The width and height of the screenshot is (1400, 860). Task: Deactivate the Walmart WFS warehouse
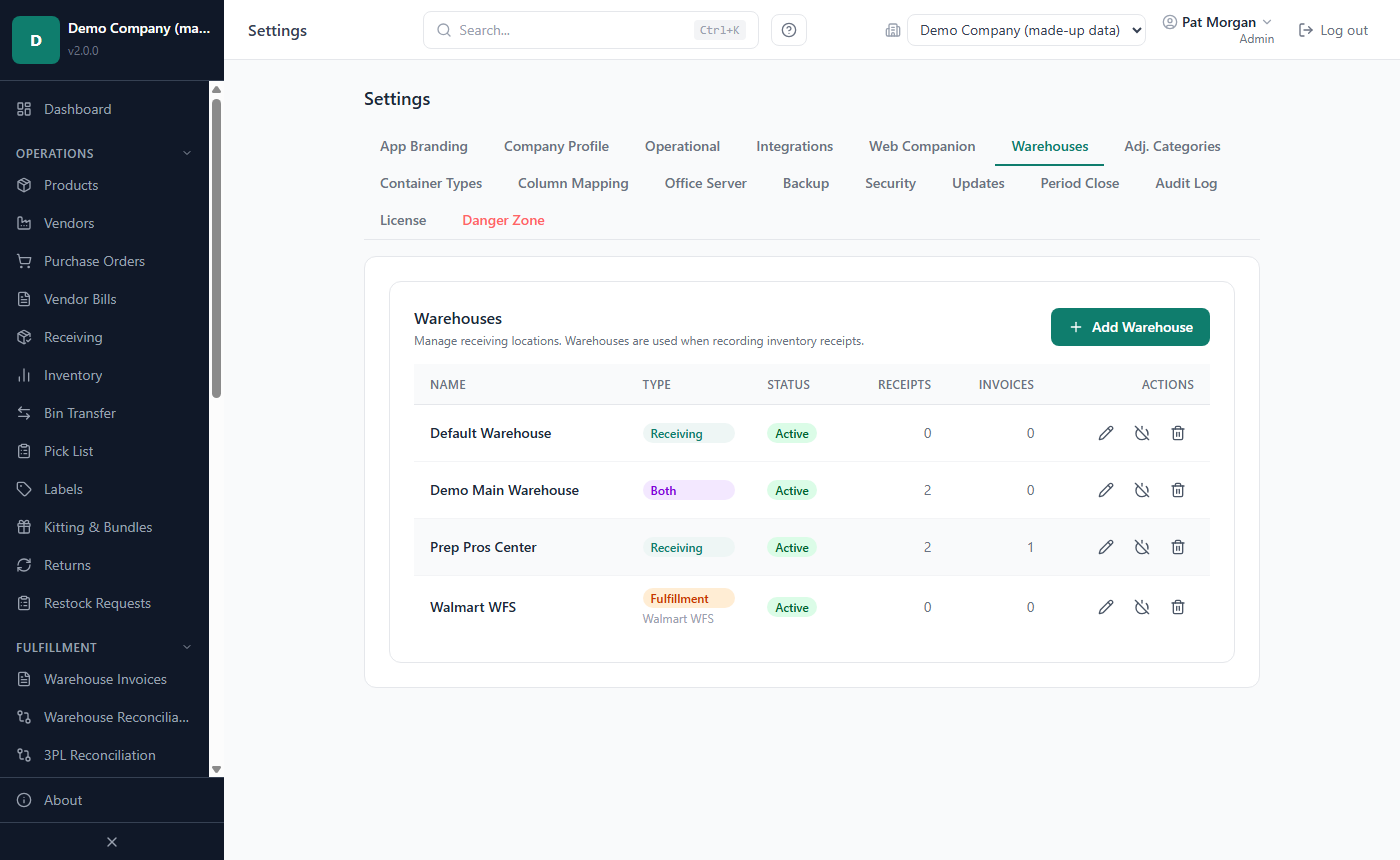point(1142,607)
